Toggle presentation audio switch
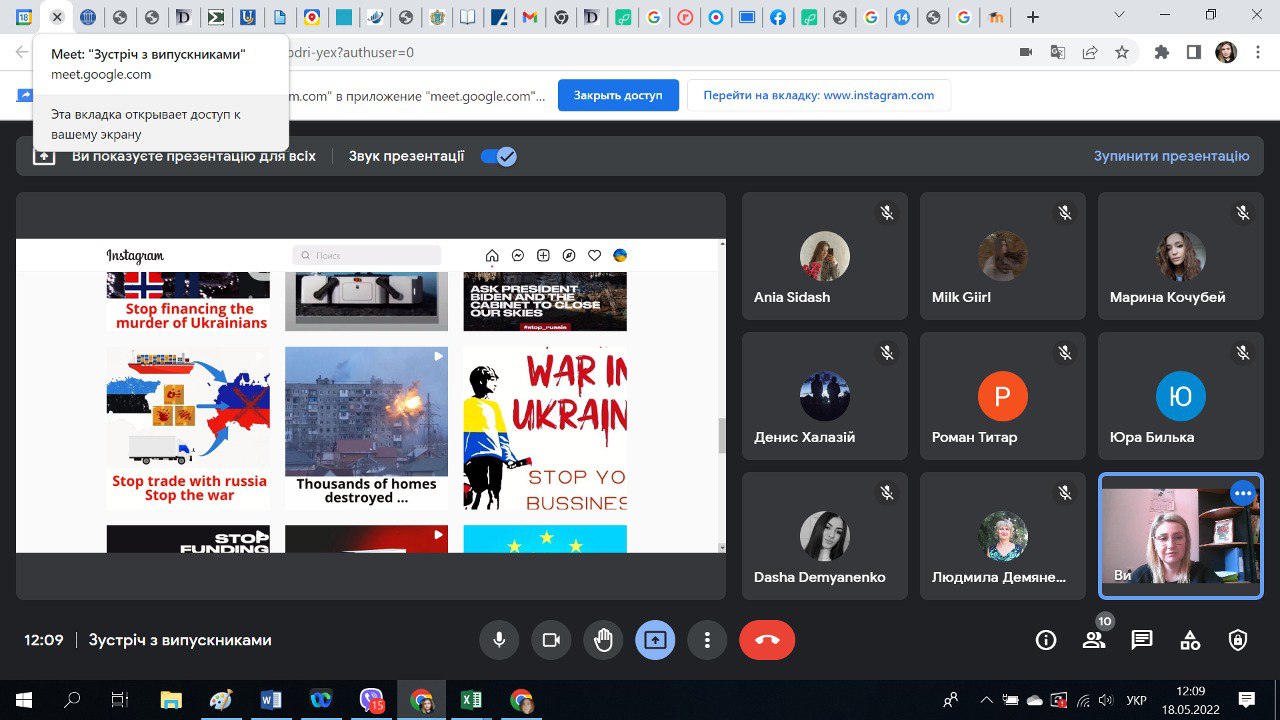The image size is (1280, 720). [499, 156]
